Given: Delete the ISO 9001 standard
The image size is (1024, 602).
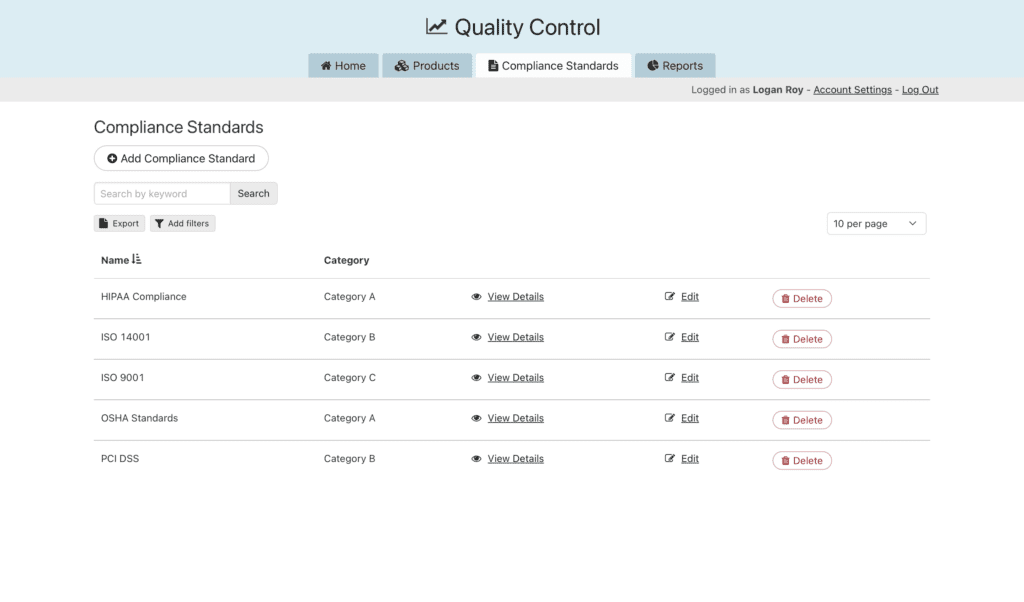Looking at the screenshot, I should [x=801, y=380].
